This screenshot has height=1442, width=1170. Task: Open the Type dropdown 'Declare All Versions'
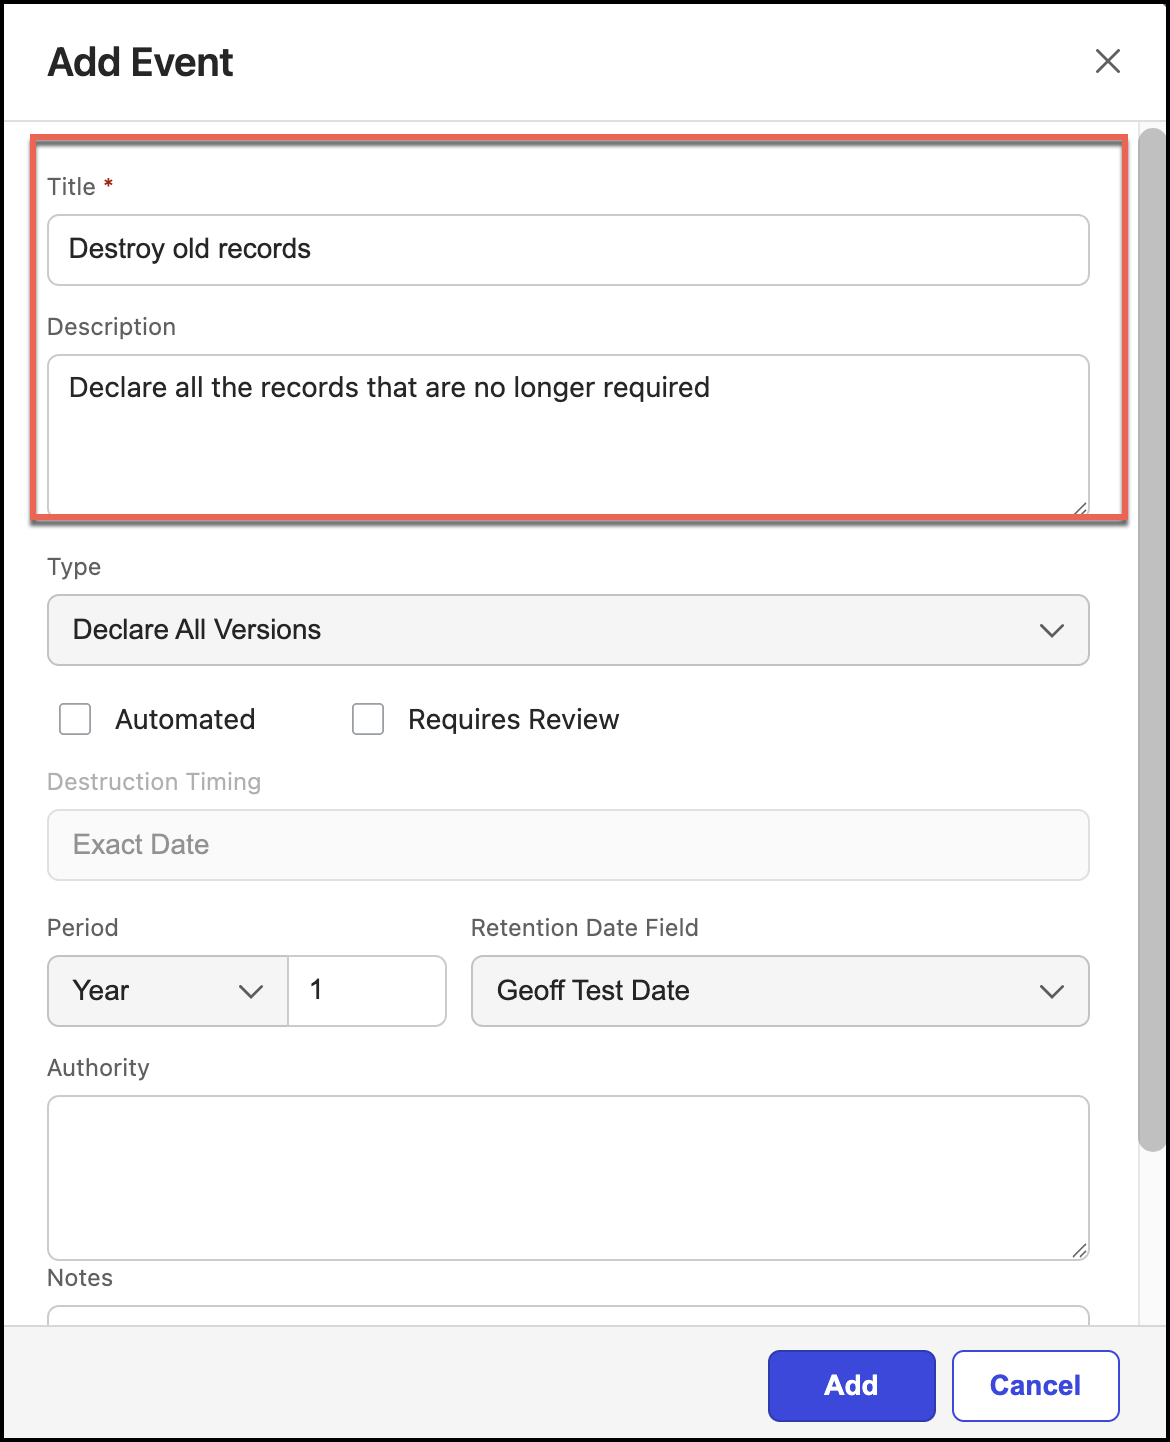point(567,630)
